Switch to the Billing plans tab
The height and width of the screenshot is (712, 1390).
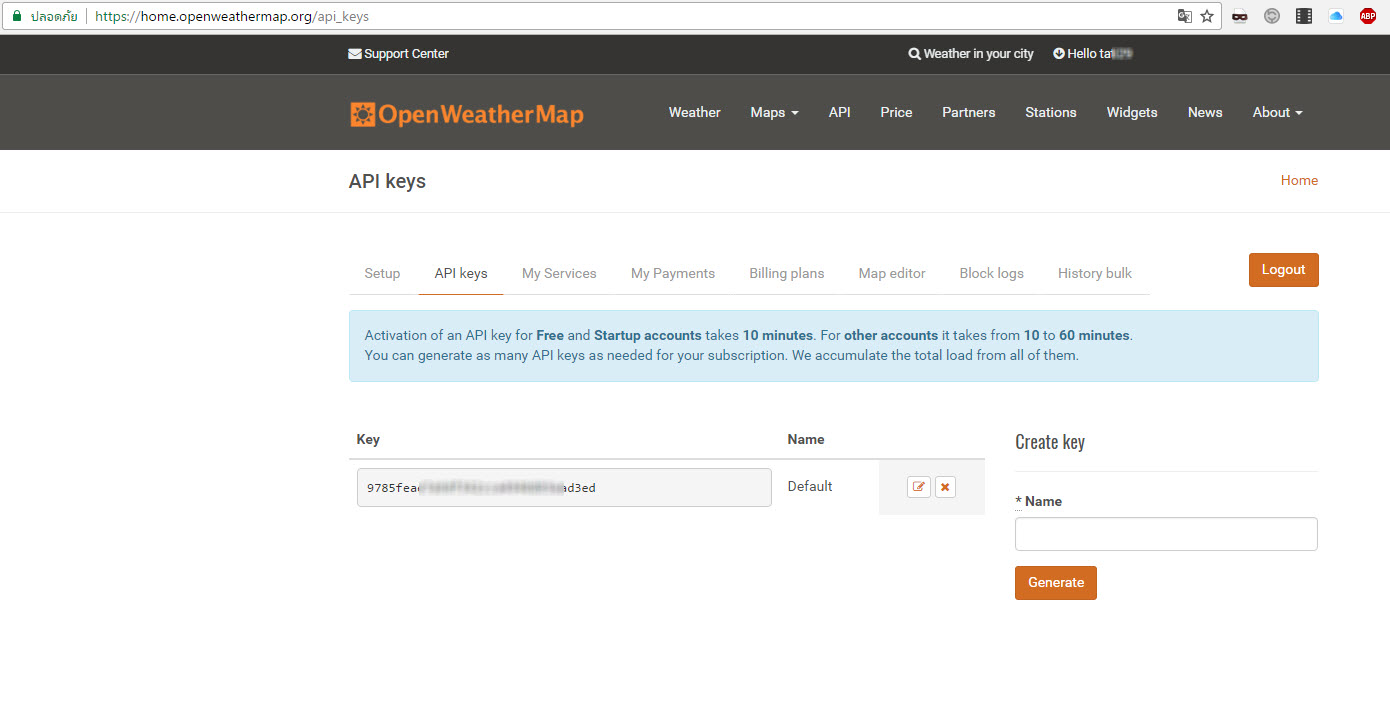787,273
